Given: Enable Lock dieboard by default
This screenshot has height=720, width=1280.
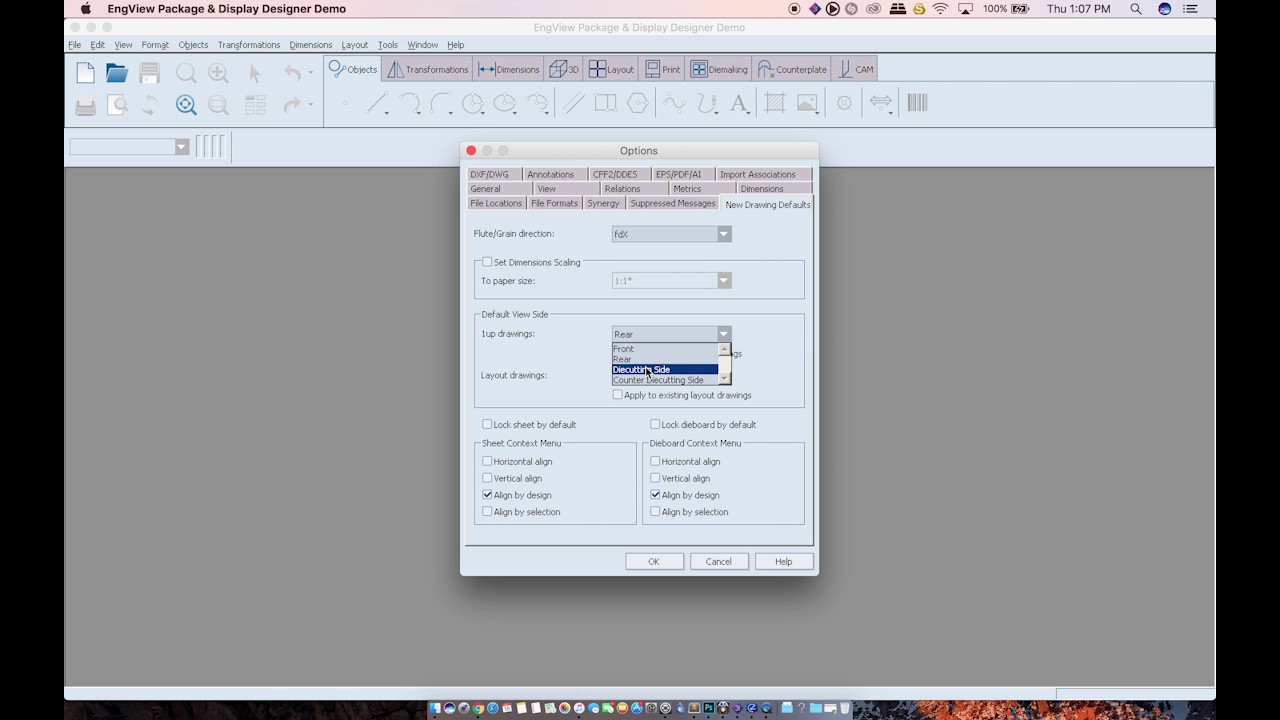Looking at the screenshot, I should pyautogui.click(x=655, y=424).
